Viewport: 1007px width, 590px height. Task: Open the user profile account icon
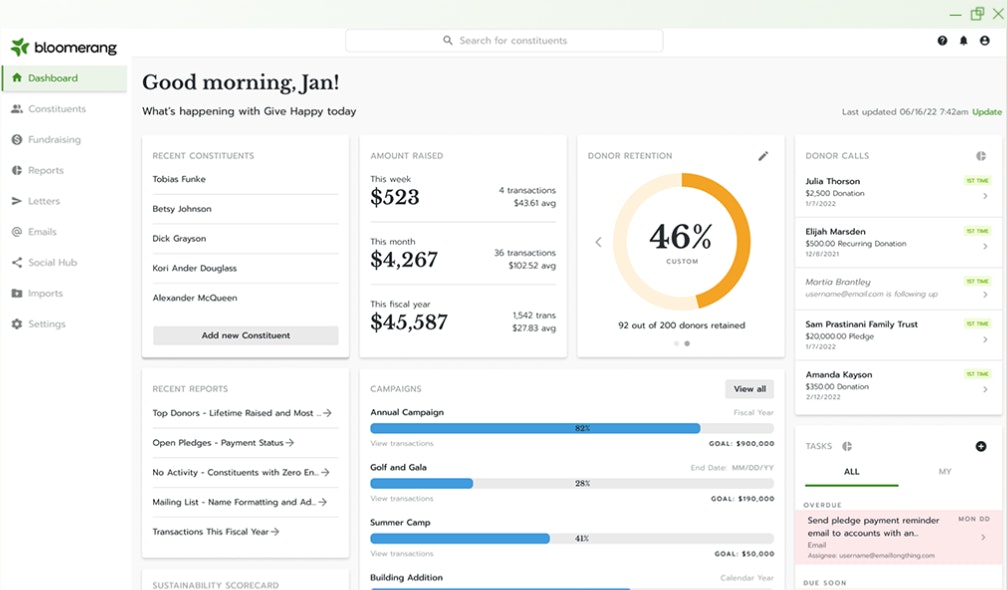985,41
